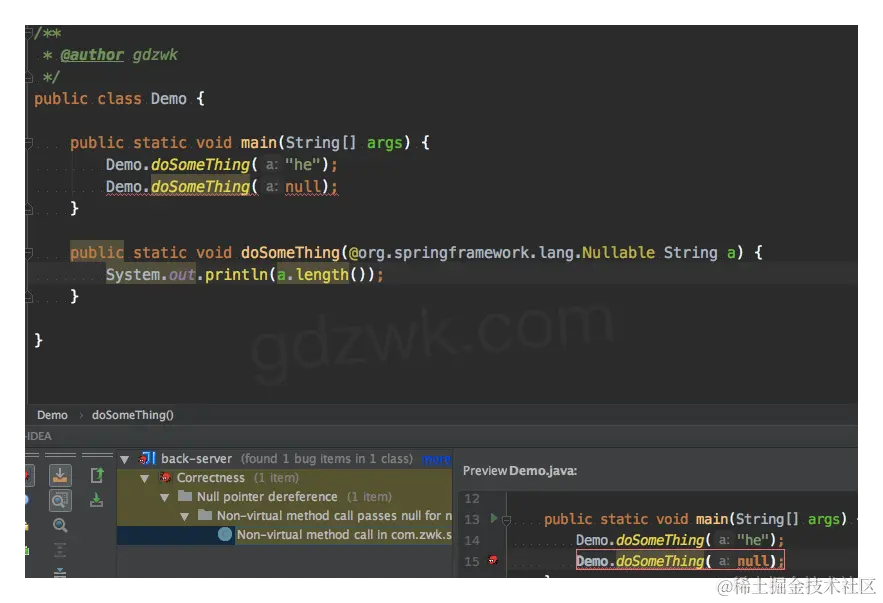Click the 'Nullable' annotation in the editor
The width and height of the screenshot is (883, 603).
click(x=618, y=252)
